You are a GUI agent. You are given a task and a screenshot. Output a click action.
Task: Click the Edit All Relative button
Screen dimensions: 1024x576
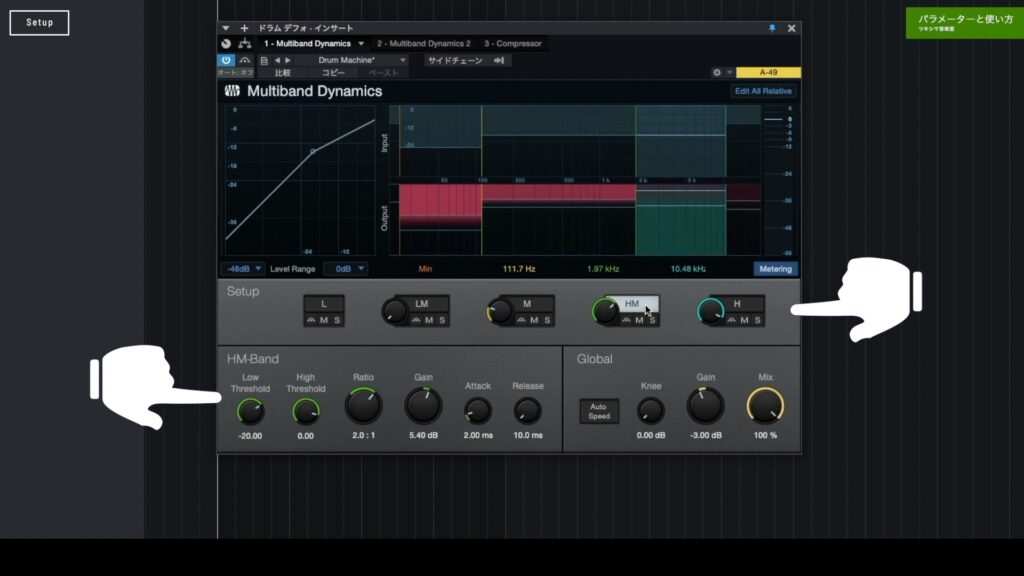click(x=763, y=91)
